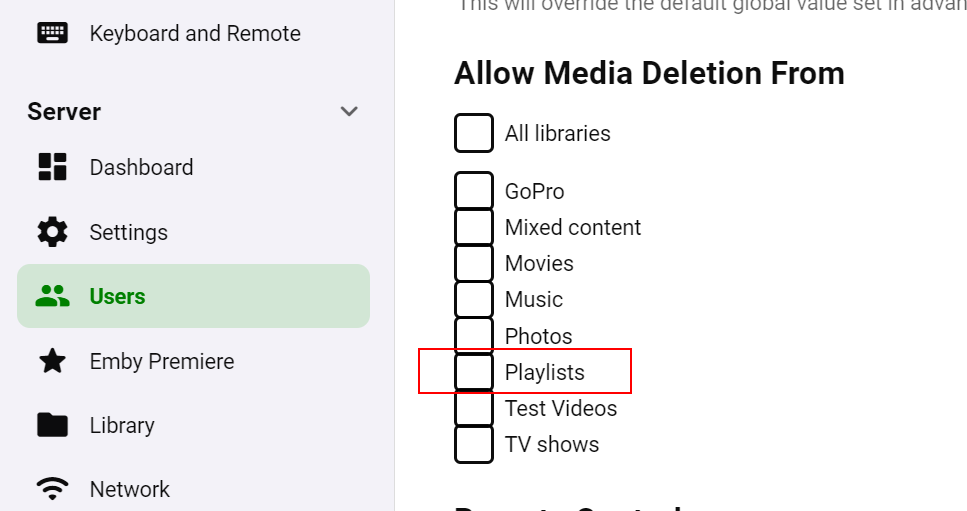Check the GoPro library checkbox
967x511 pixels.
pos(474,191)
